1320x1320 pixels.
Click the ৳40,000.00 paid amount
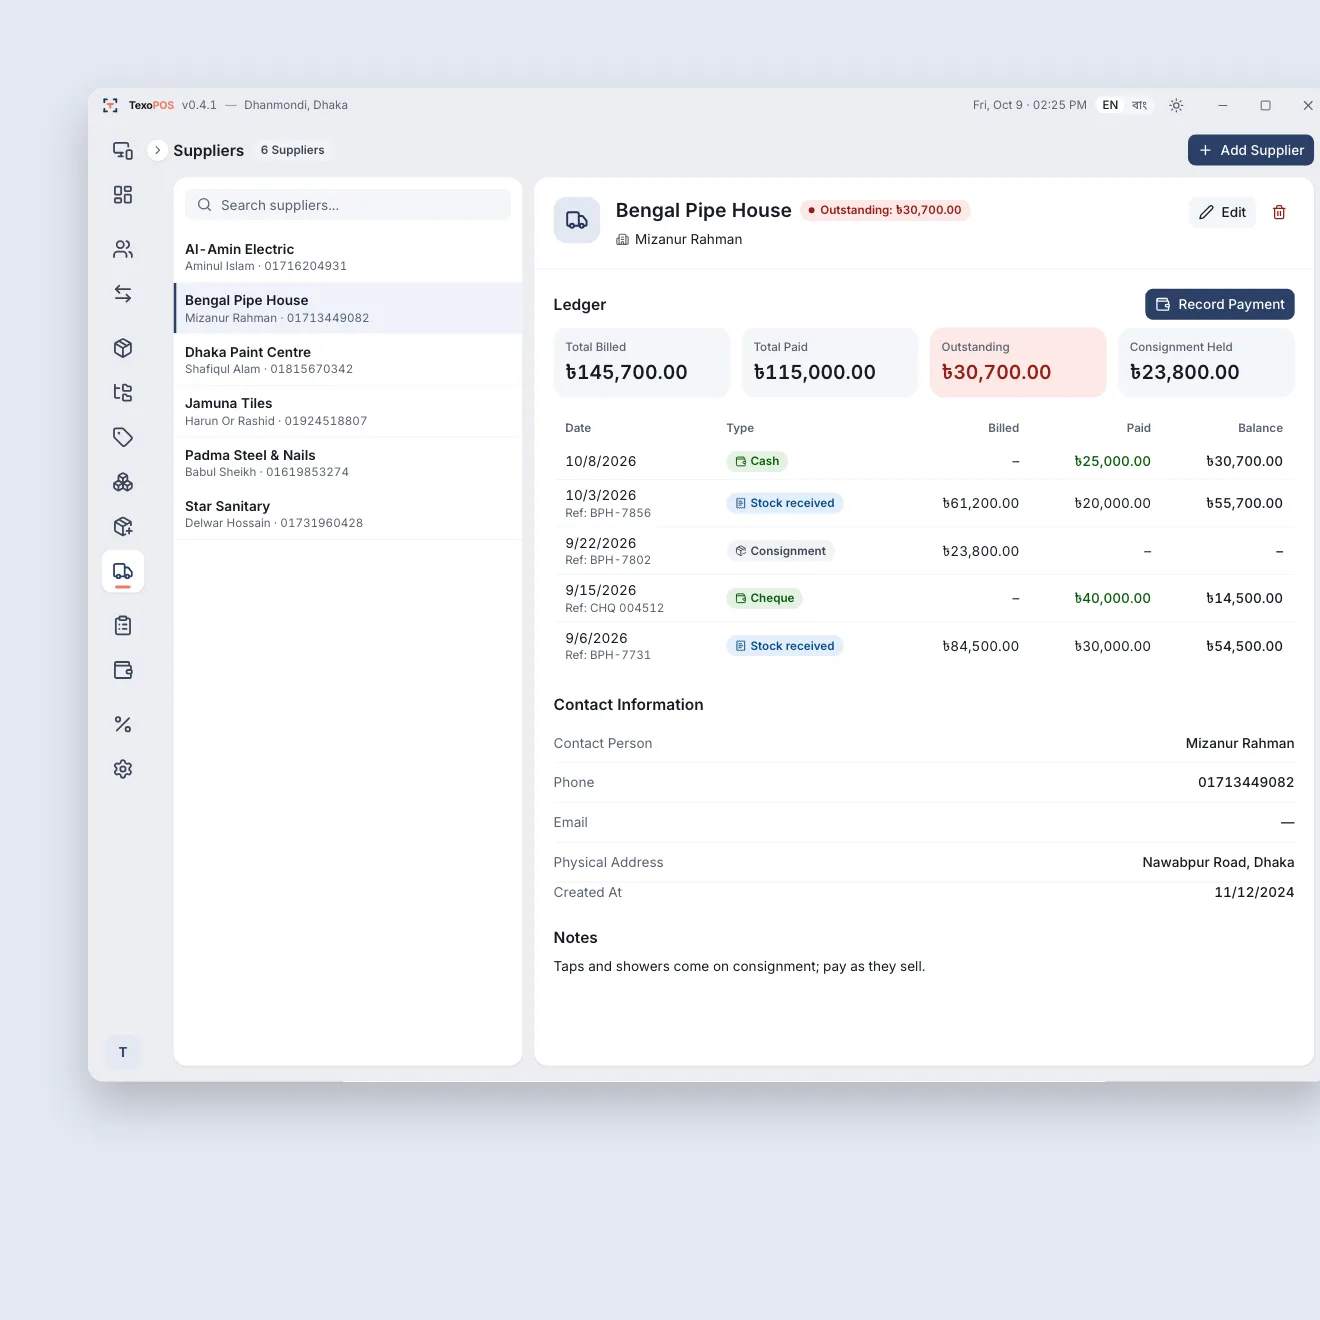(1112, 598)
